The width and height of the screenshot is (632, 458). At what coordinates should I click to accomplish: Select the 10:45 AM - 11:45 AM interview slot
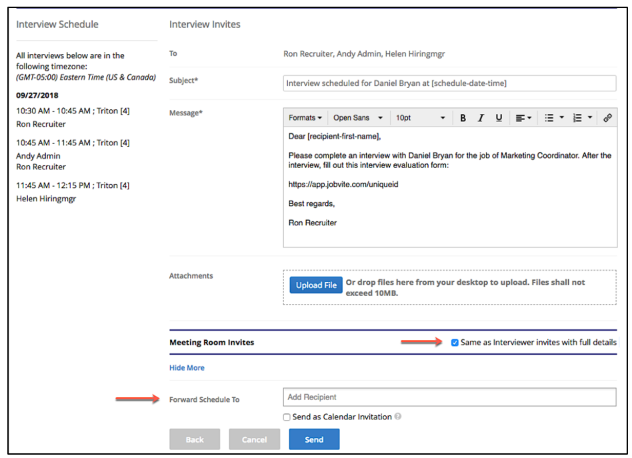tap(73, 143)
